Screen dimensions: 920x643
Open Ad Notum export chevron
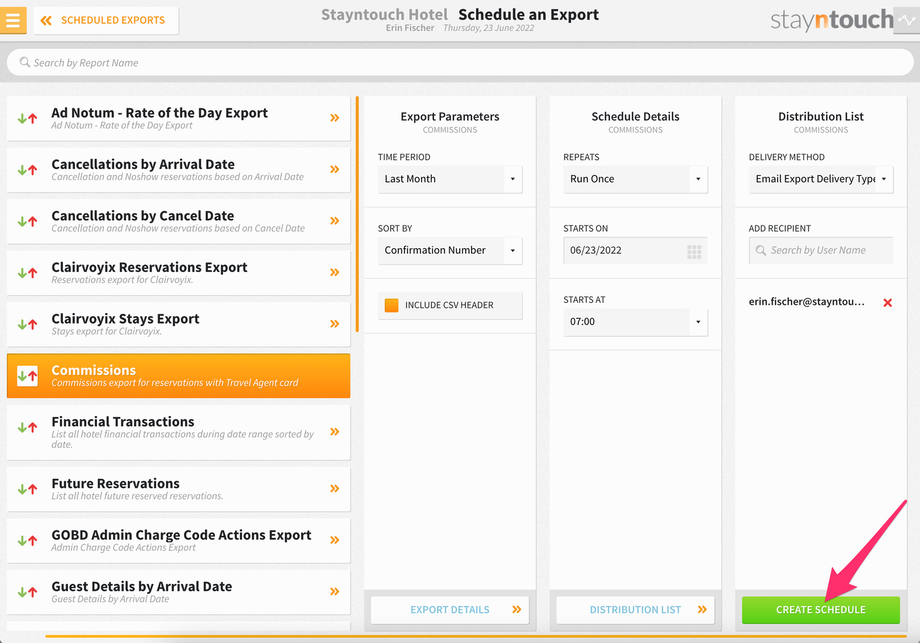pyautogui.click(x=334, y=117)
